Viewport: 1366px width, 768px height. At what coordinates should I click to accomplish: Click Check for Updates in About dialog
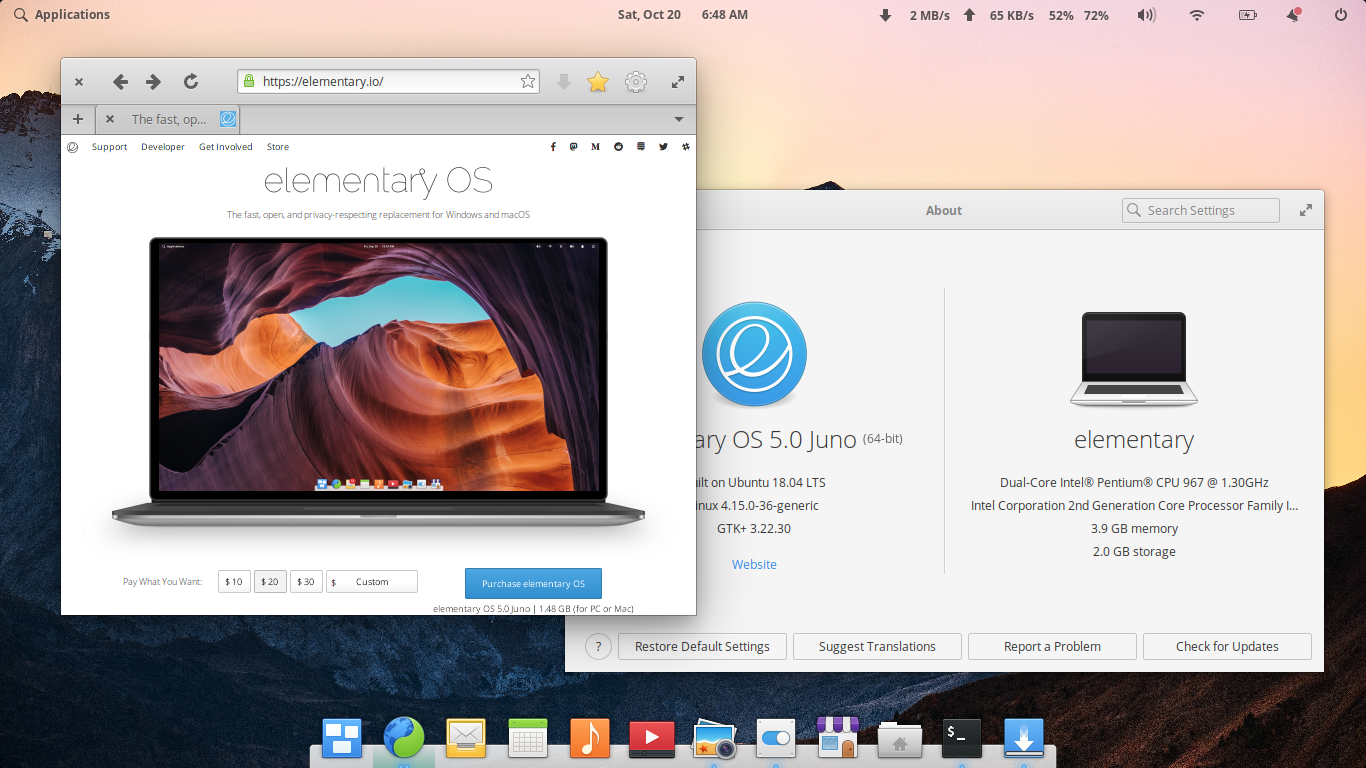[x=1227, y=646]
